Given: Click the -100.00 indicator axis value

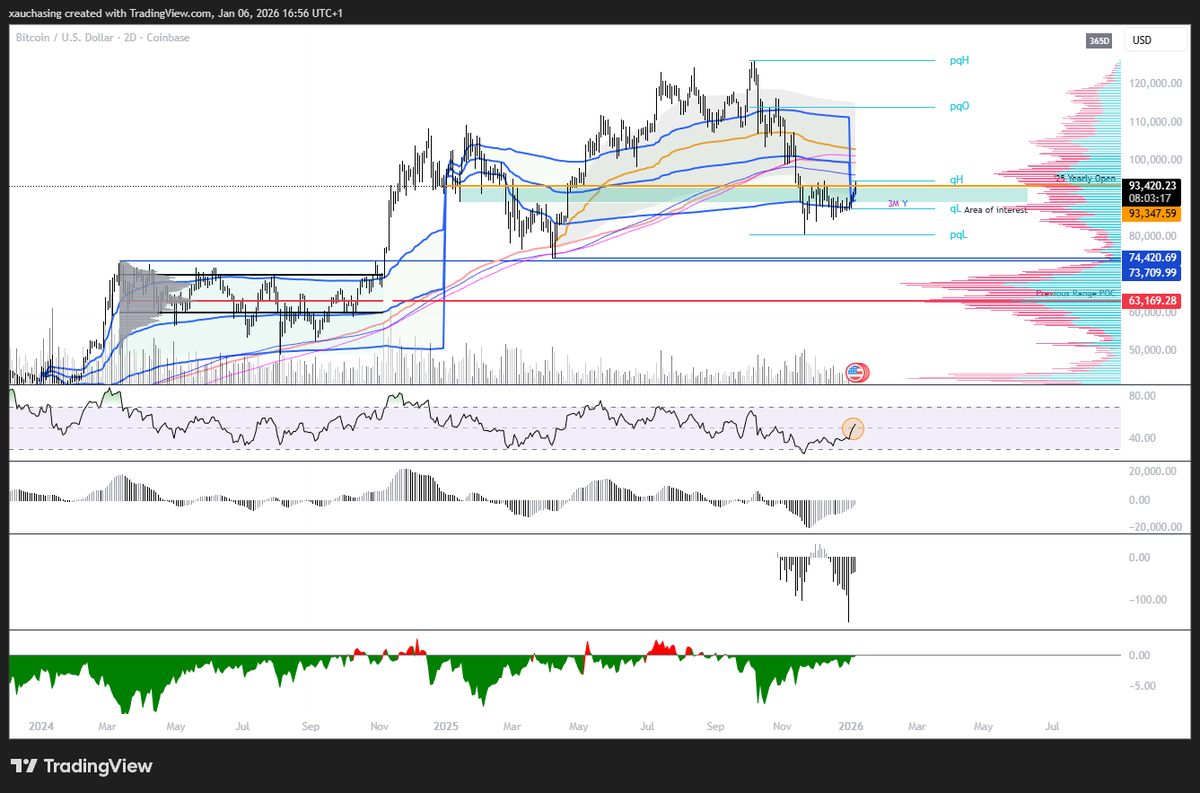Looking at the screenshot, I should (1147, 599).
